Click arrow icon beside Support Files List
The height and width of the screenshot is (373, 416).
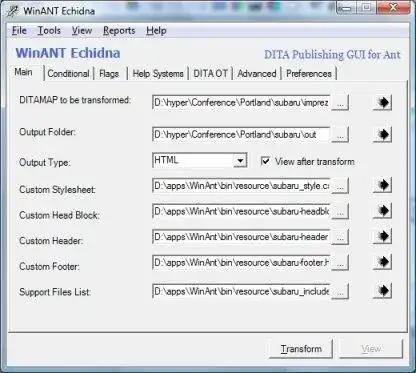(x=382, y=291)
